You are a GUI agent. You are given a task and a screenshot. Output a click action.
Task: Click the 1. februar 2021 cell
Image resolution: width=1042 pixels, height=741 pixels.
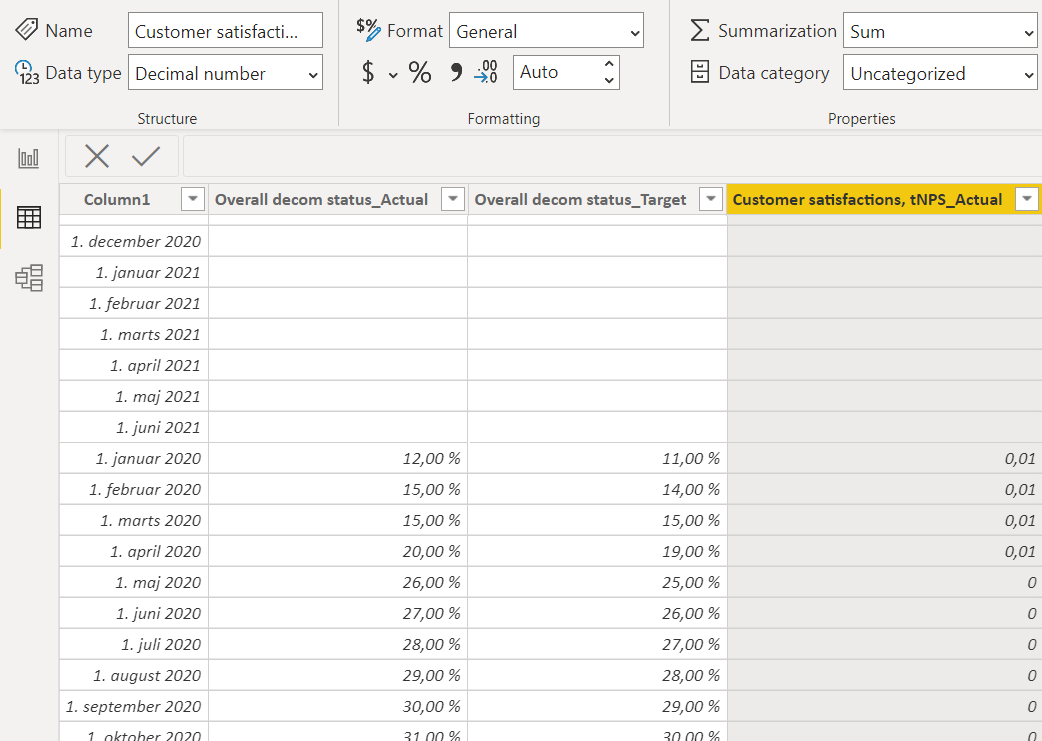coord(134,303)
